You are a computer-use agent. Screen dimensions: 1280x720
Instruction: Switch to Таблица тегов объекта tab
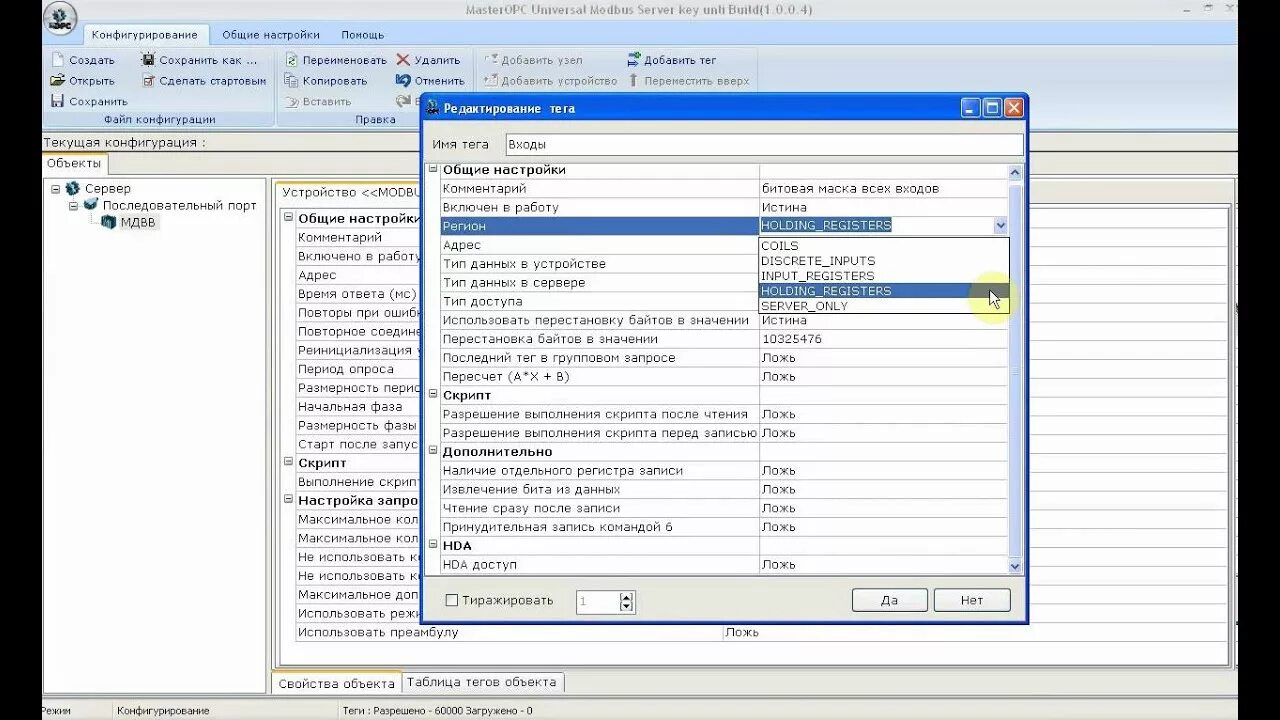(x=482, y=682)
